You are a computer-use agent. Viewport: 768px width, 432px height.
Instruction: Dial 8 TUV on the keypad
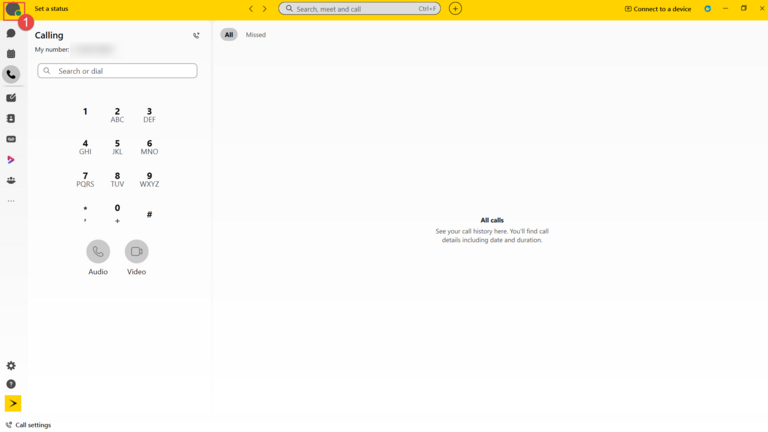point(117,179)
